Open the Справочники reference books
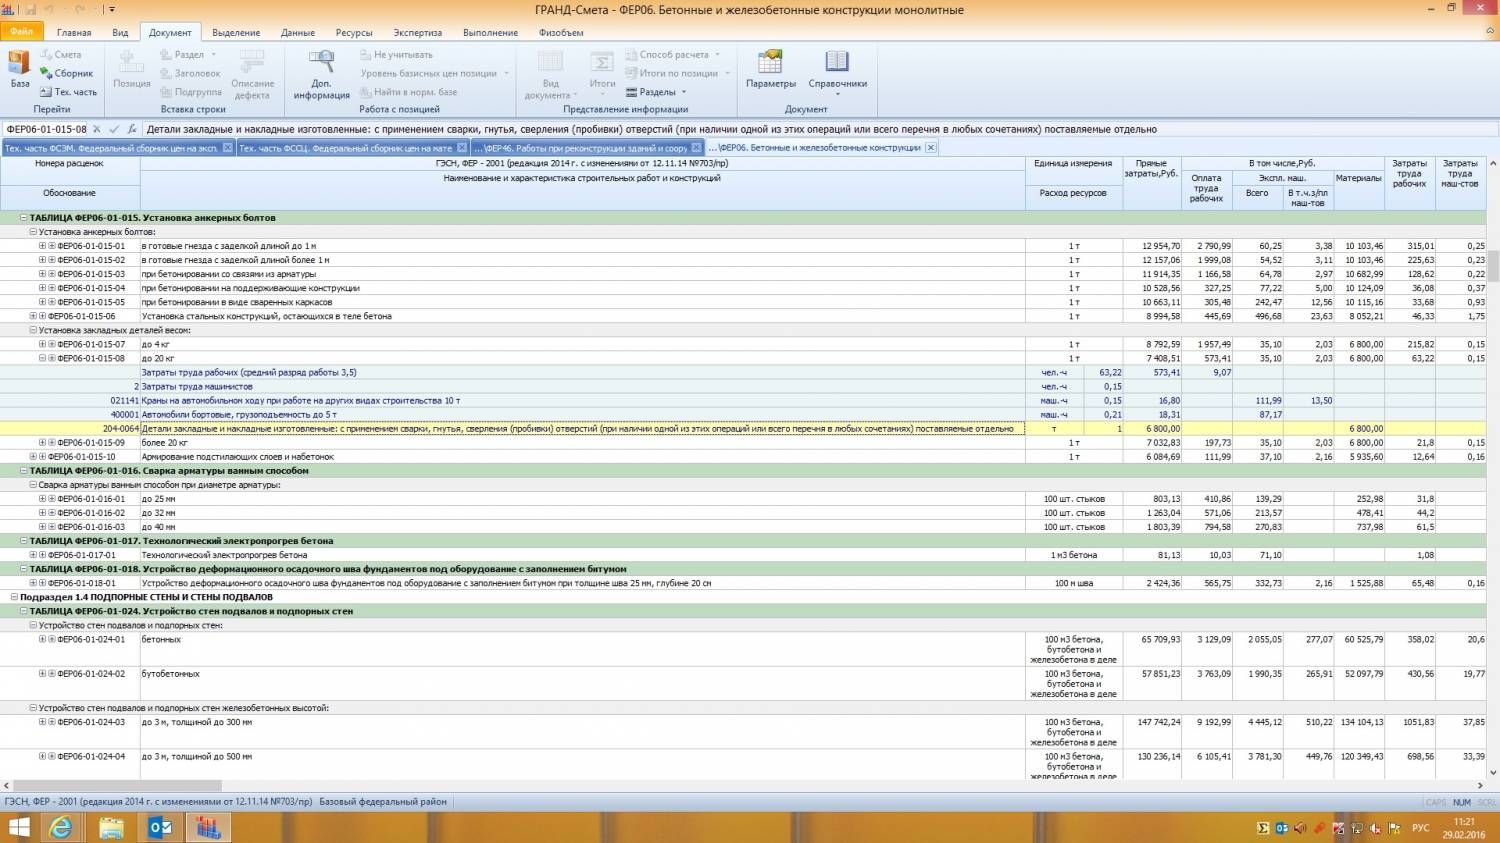The height and width of the screenshot is (843, 1500). click(x=837, y=69)
